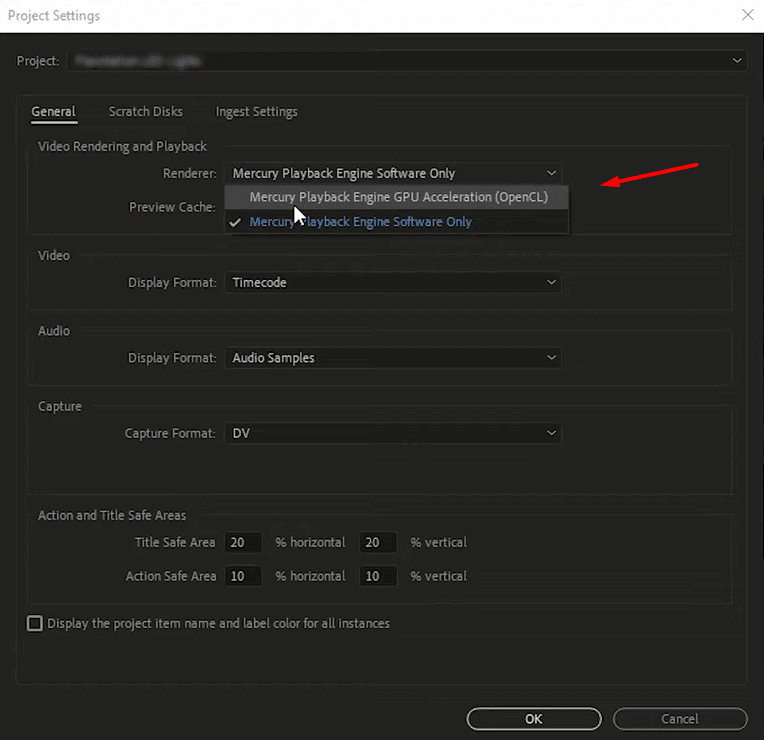Screen dimensions: 764x740
Task: Click the Renderer dropdown chevron arrow
Action: (x=551, y=173)
